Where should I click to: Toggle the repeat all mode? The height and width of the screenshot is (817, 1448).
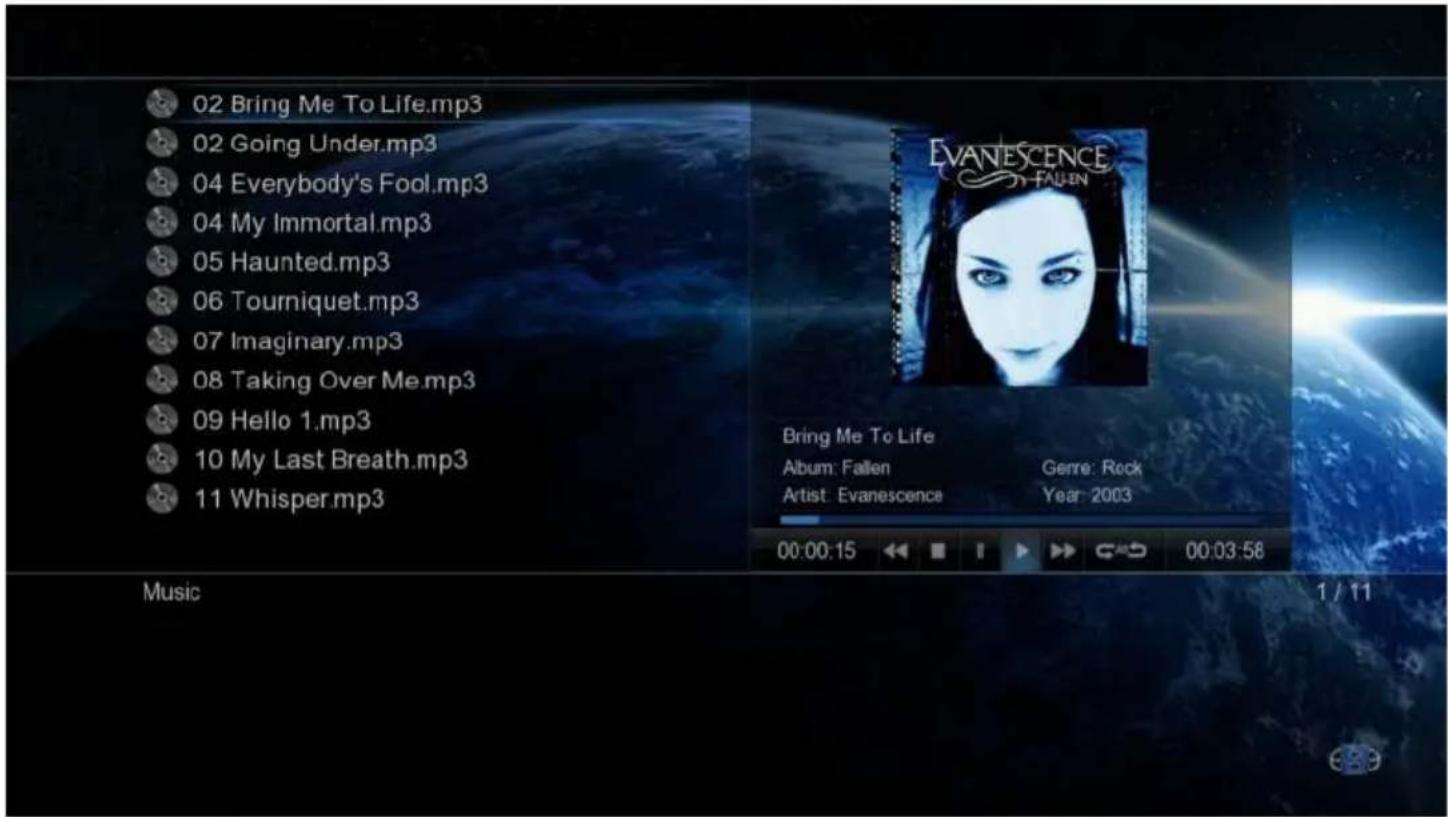(x=1121, y=551)
